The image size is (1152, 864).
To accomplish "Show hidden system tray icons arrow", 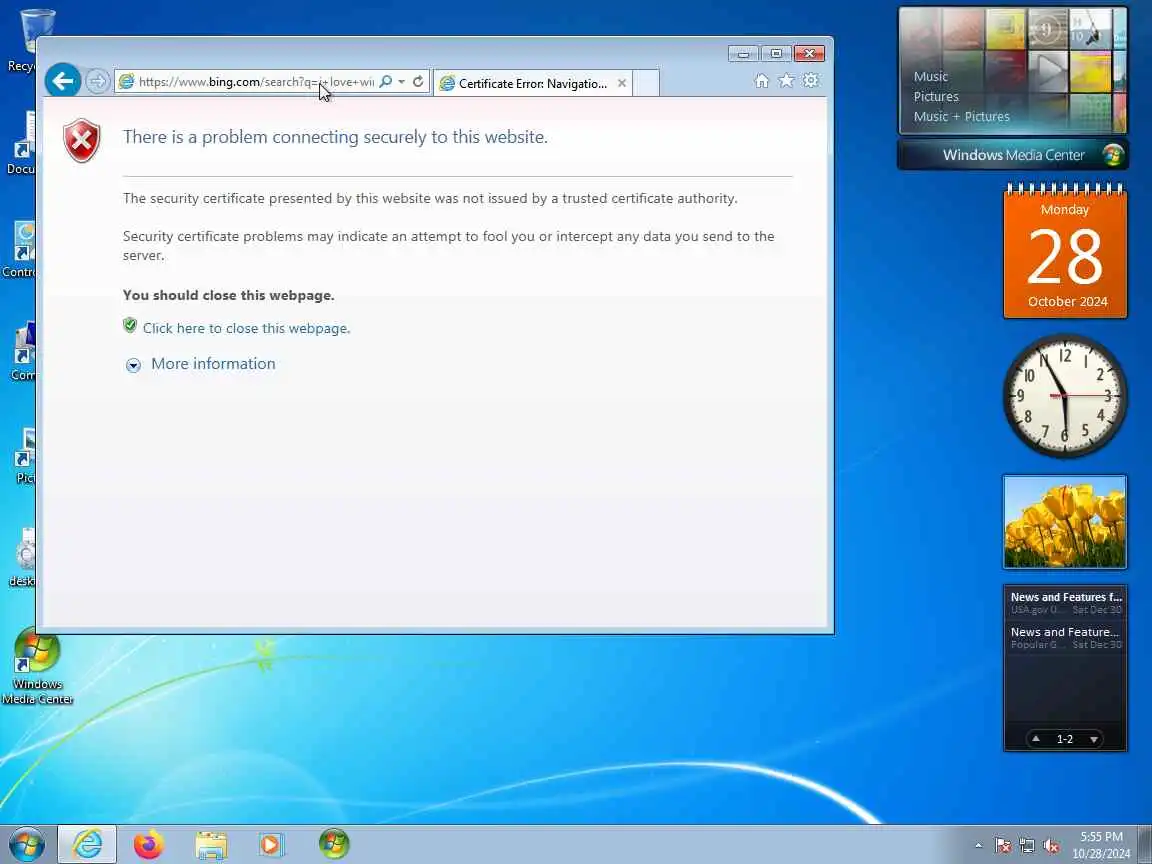I will [978, 846].
